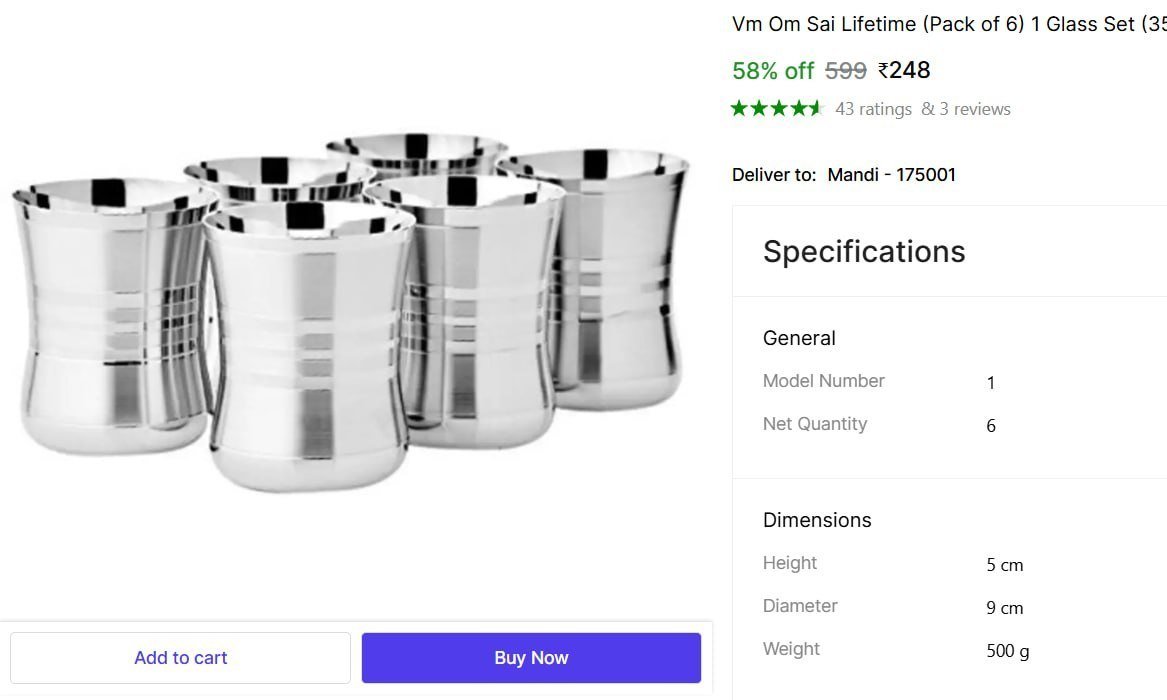Click the ₹248 selling price
Screen dimensions: 1167x700
click(904, 70)
